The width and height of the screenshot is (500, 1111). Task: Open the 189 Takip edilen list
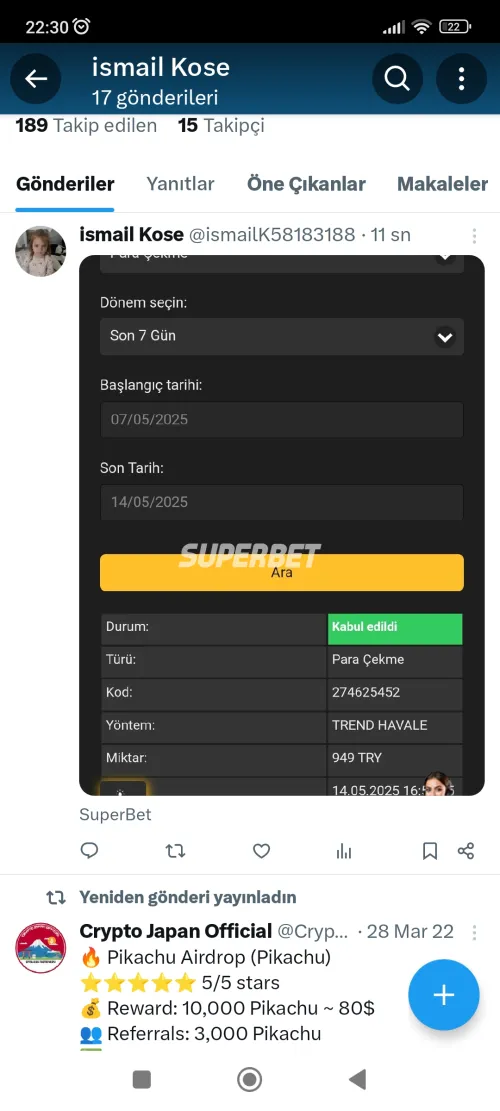(86, 126)
